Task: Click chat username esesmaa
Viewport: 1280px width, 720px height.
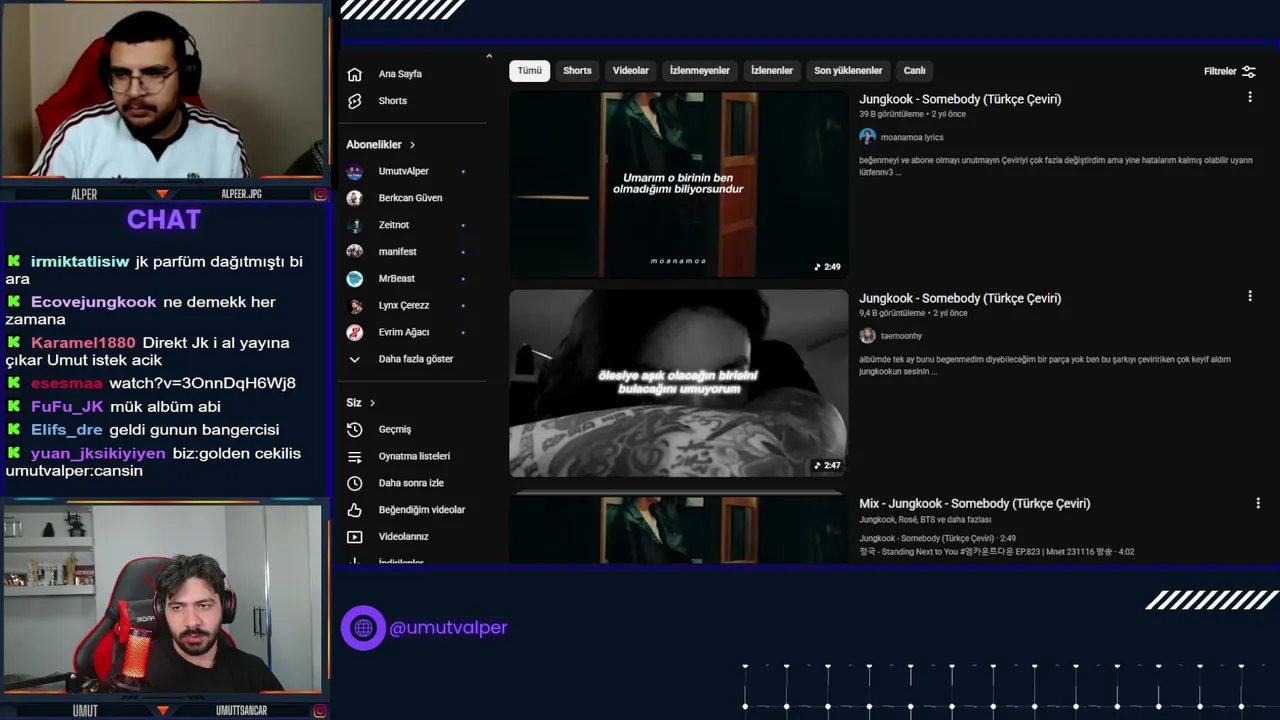Action: pyautogui.click(x=66, y=383)
